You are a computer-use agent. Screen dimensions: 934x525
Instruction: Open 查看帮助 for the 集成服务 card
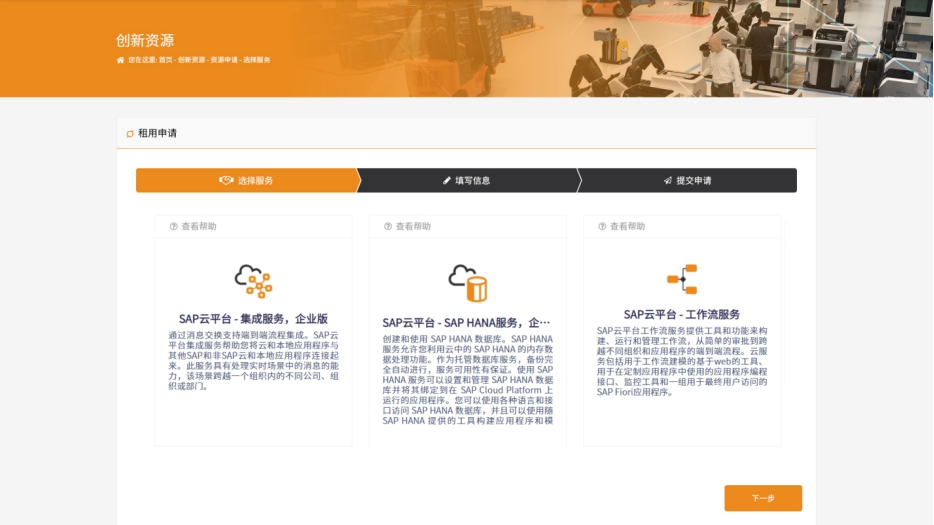(193, 226)
